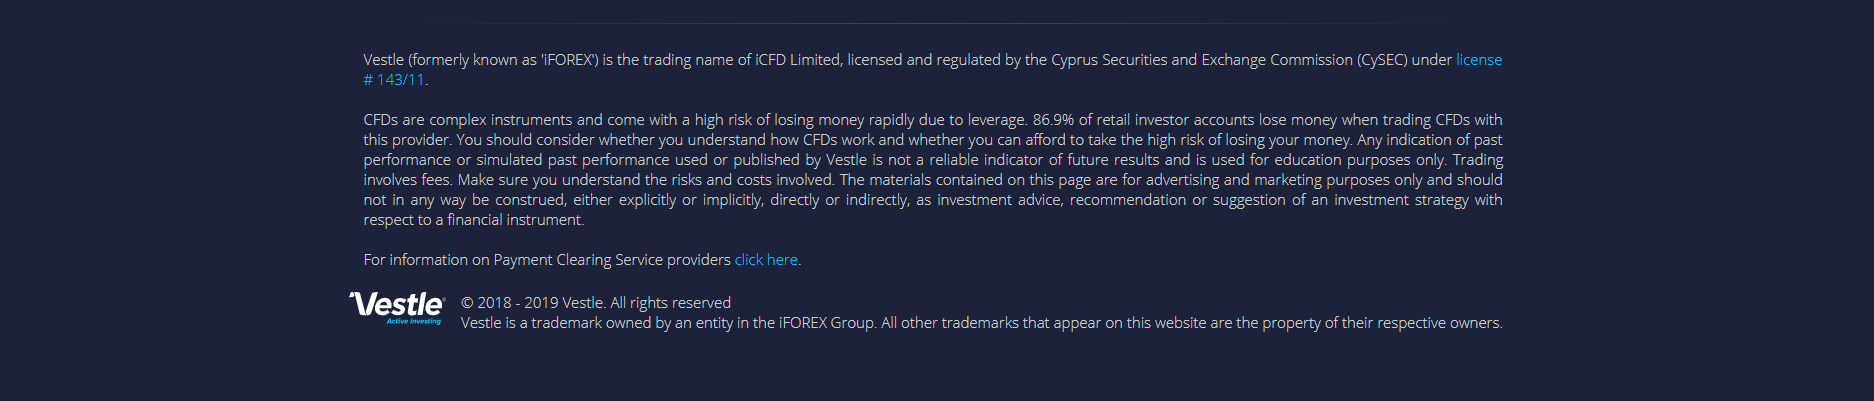Image resolution: width=1874 pixels, height=401 pixels.
Task: Click the 'All rights reserved' text
Action: tap(671, 303)
